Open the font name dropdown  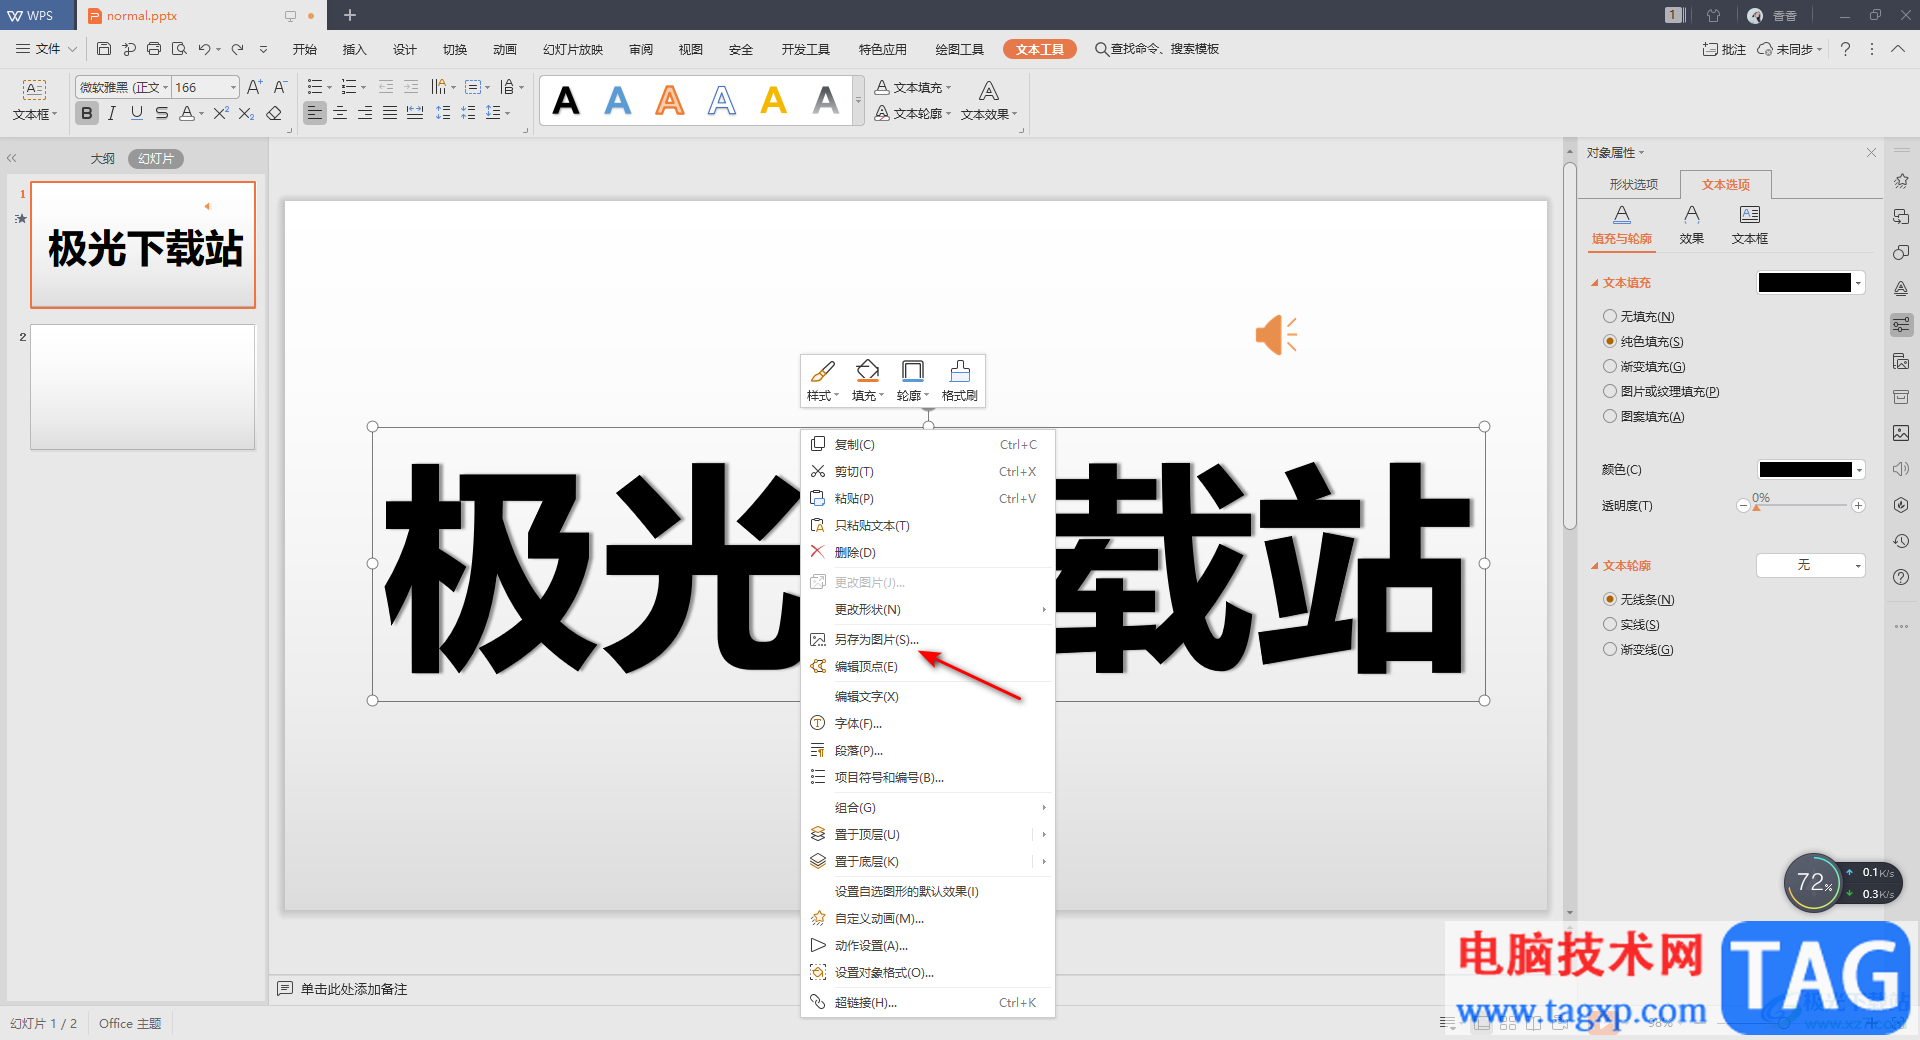[165, 87]
